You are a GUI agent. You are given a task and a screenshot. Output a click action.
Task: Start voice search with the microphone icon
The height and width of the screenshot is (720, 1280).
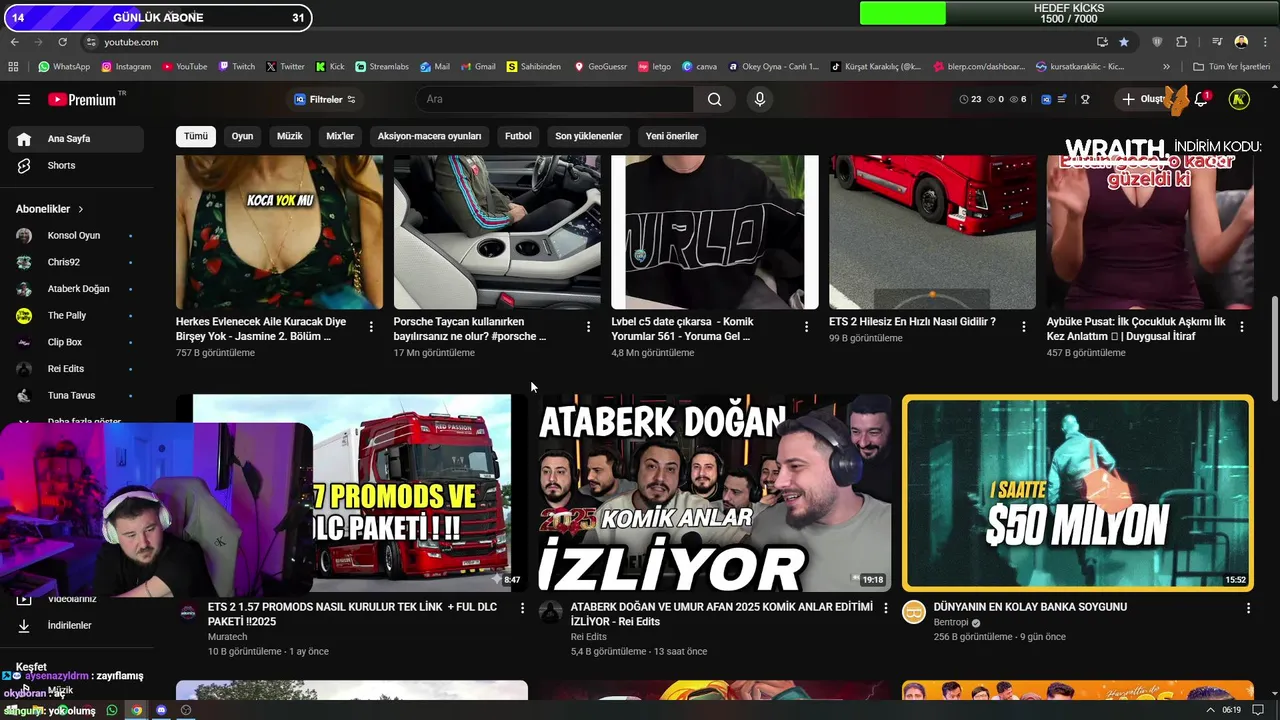tap(760, 99)
